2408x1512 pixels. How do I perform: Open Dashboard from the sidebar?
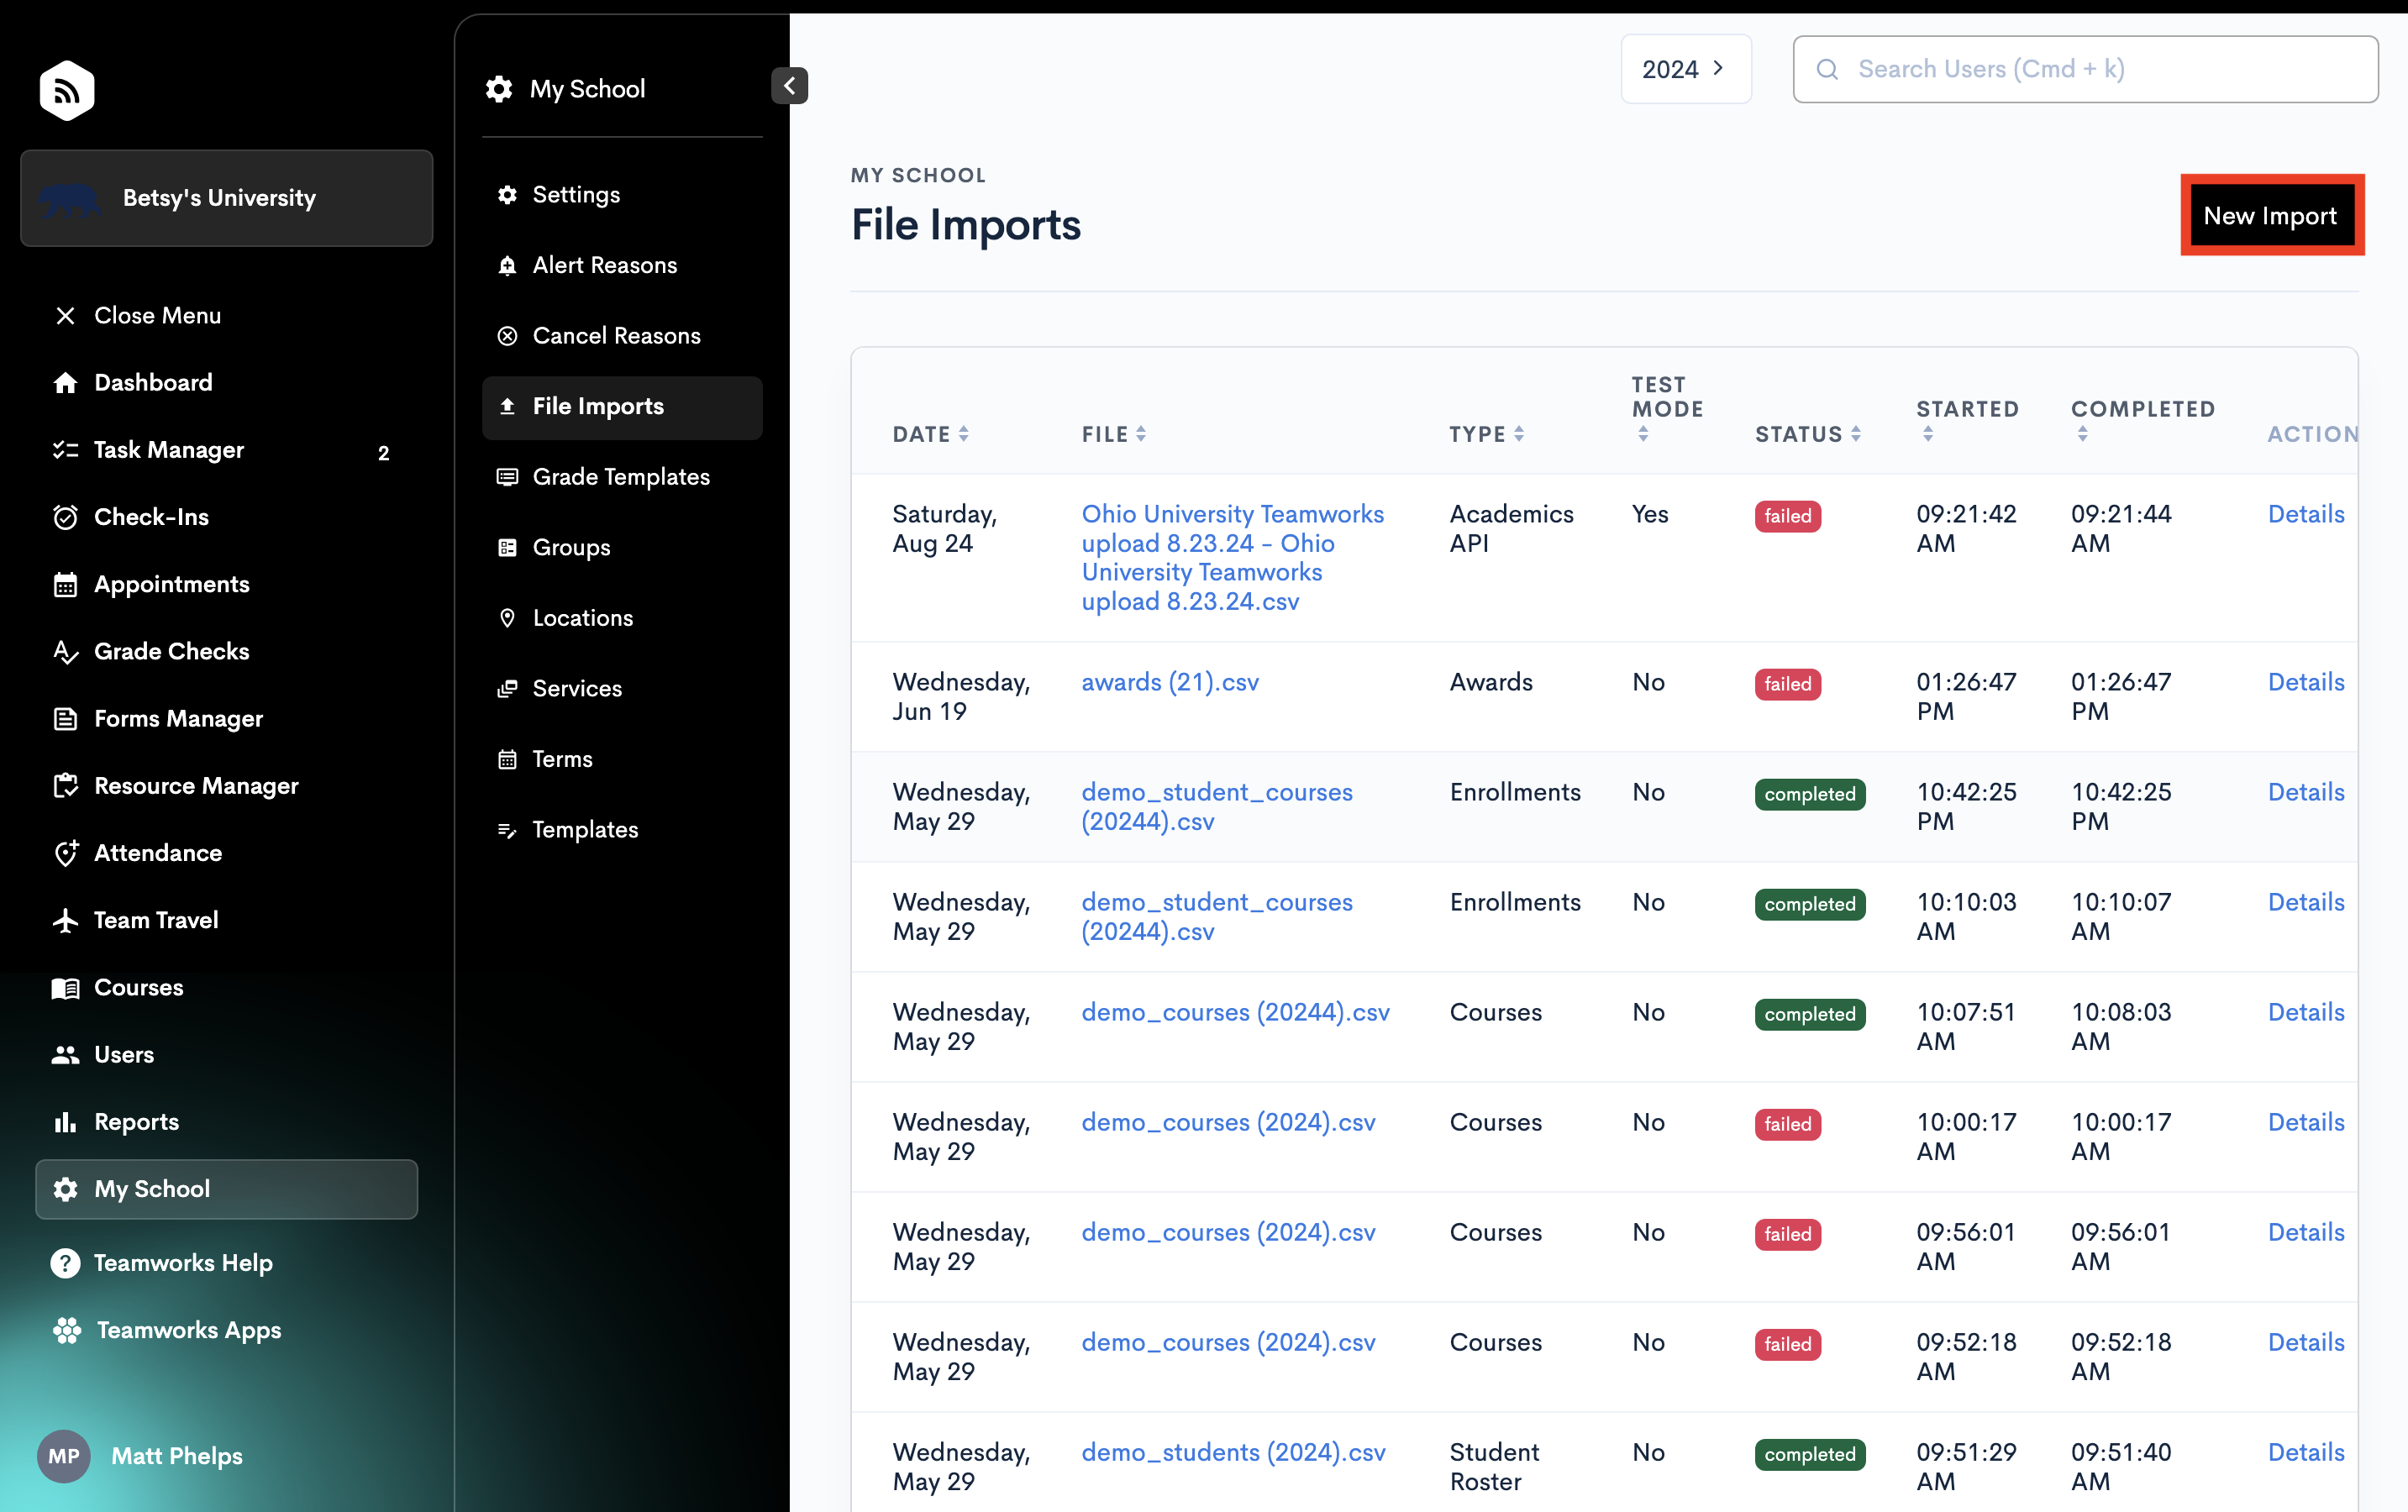point(152,382)
